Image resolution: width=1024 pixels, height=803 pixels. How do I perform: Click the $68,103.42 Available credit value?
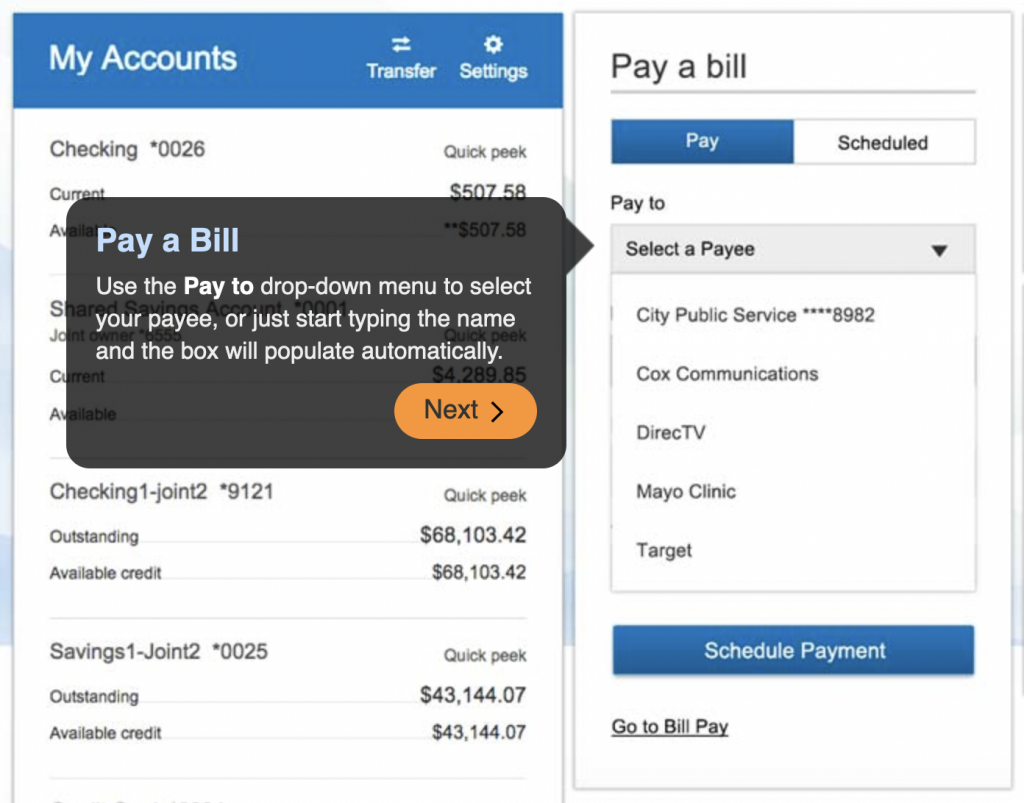[479, 573]
